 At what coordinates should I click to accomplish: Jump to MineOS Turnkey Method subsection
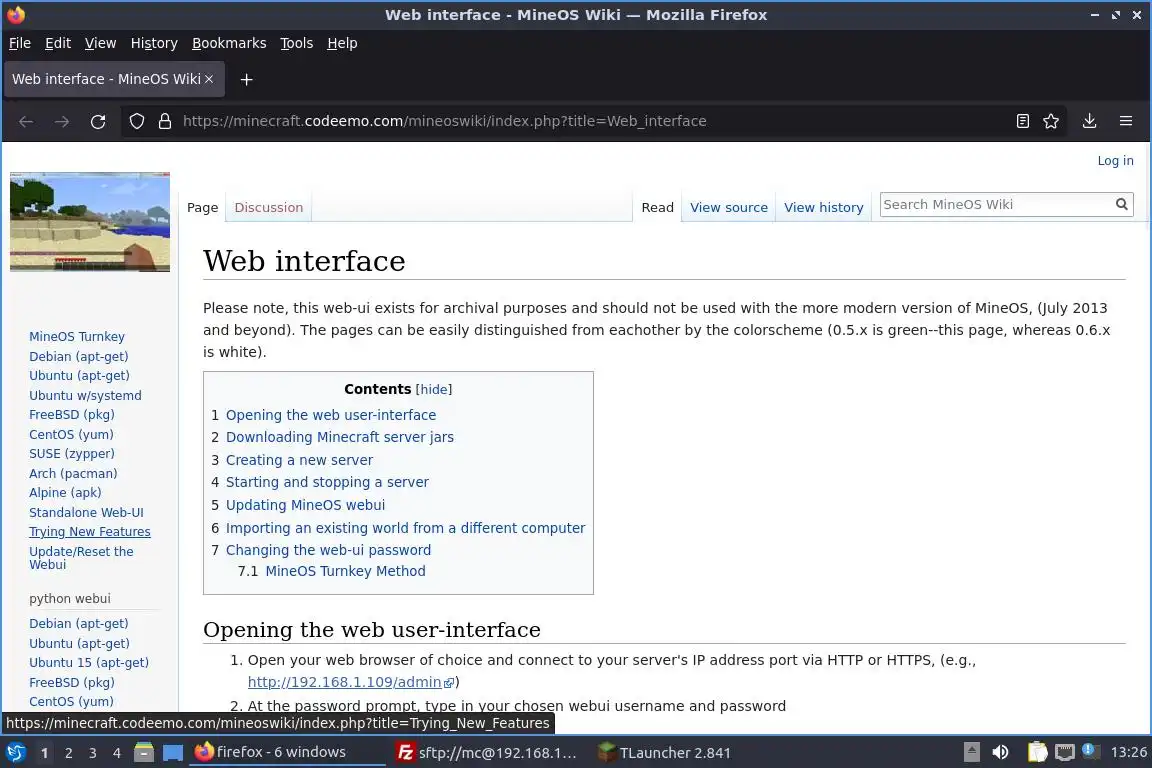pos(345,571)
